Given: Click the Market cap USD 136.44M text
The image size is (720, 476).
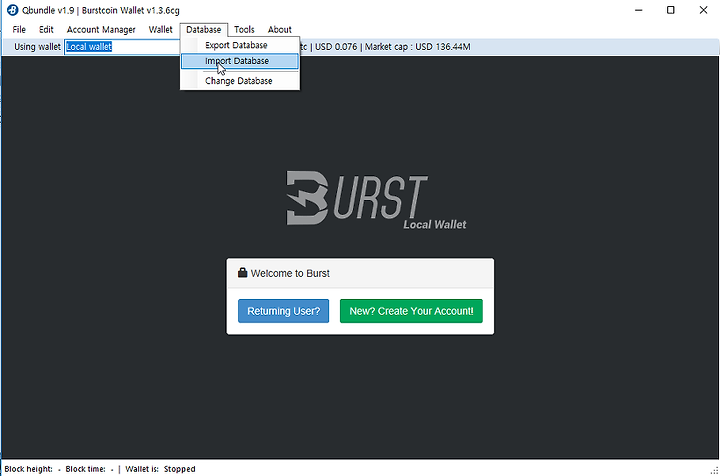Looking at the screenshot, I should [x=417, y=47].
